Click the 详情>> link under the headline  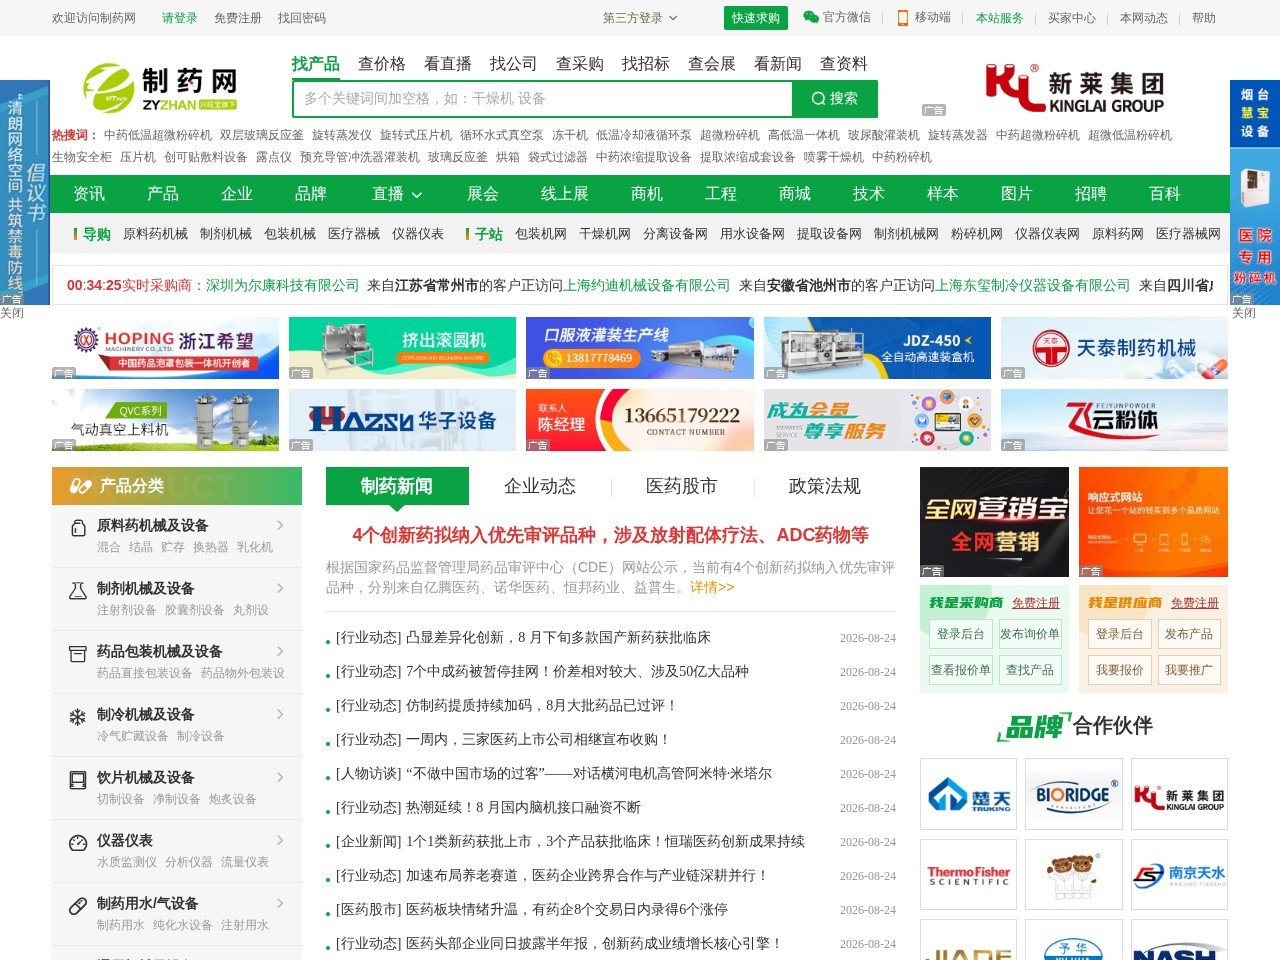712,587
